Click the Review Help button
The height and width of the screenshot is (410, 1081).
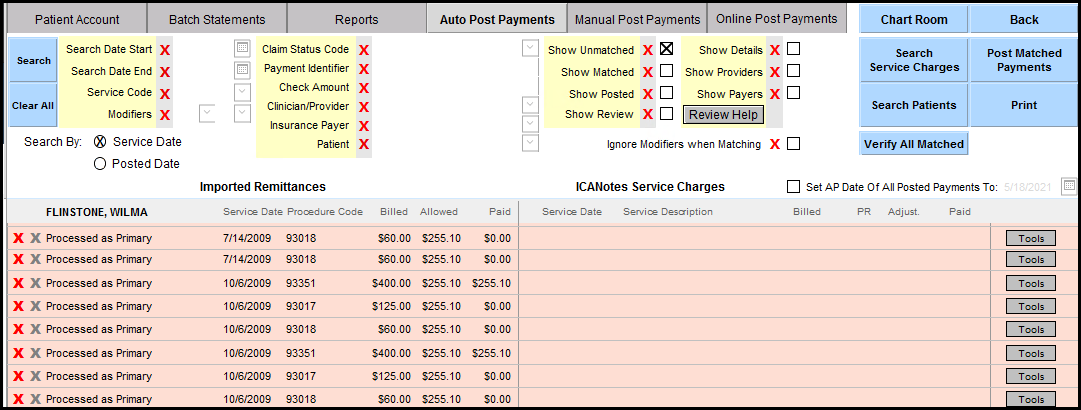point(723,115)
